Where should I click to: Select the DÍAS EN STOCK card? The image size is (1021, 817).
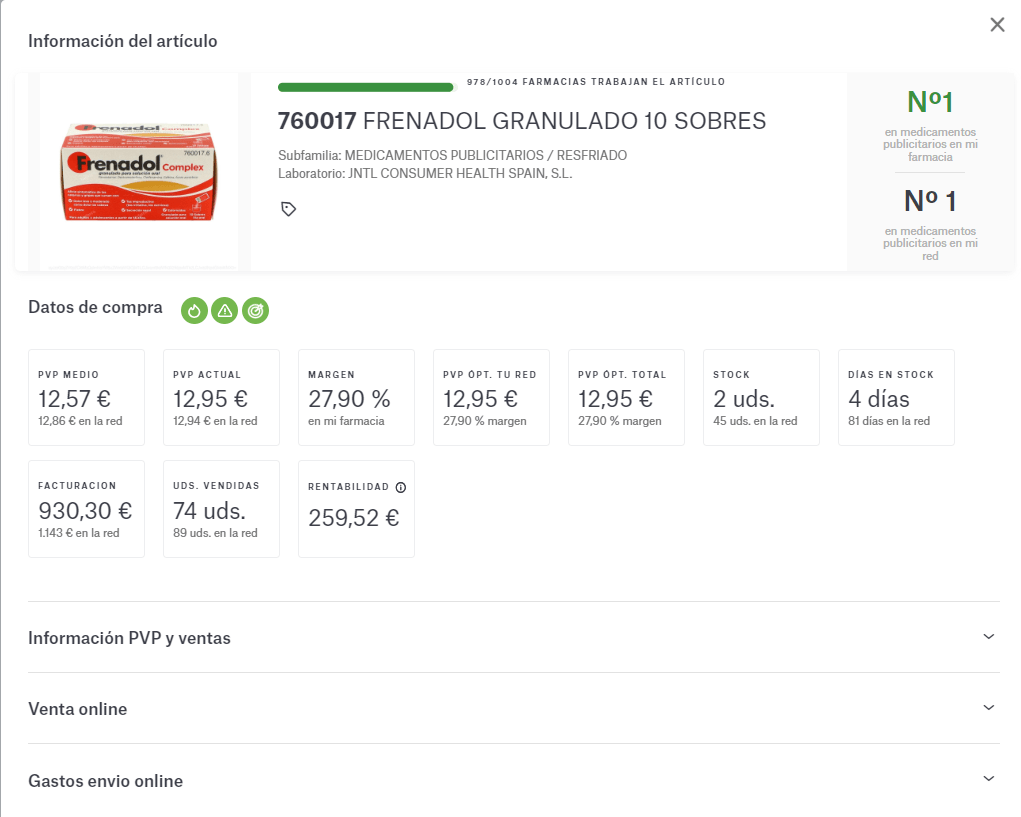click(896, 398)
